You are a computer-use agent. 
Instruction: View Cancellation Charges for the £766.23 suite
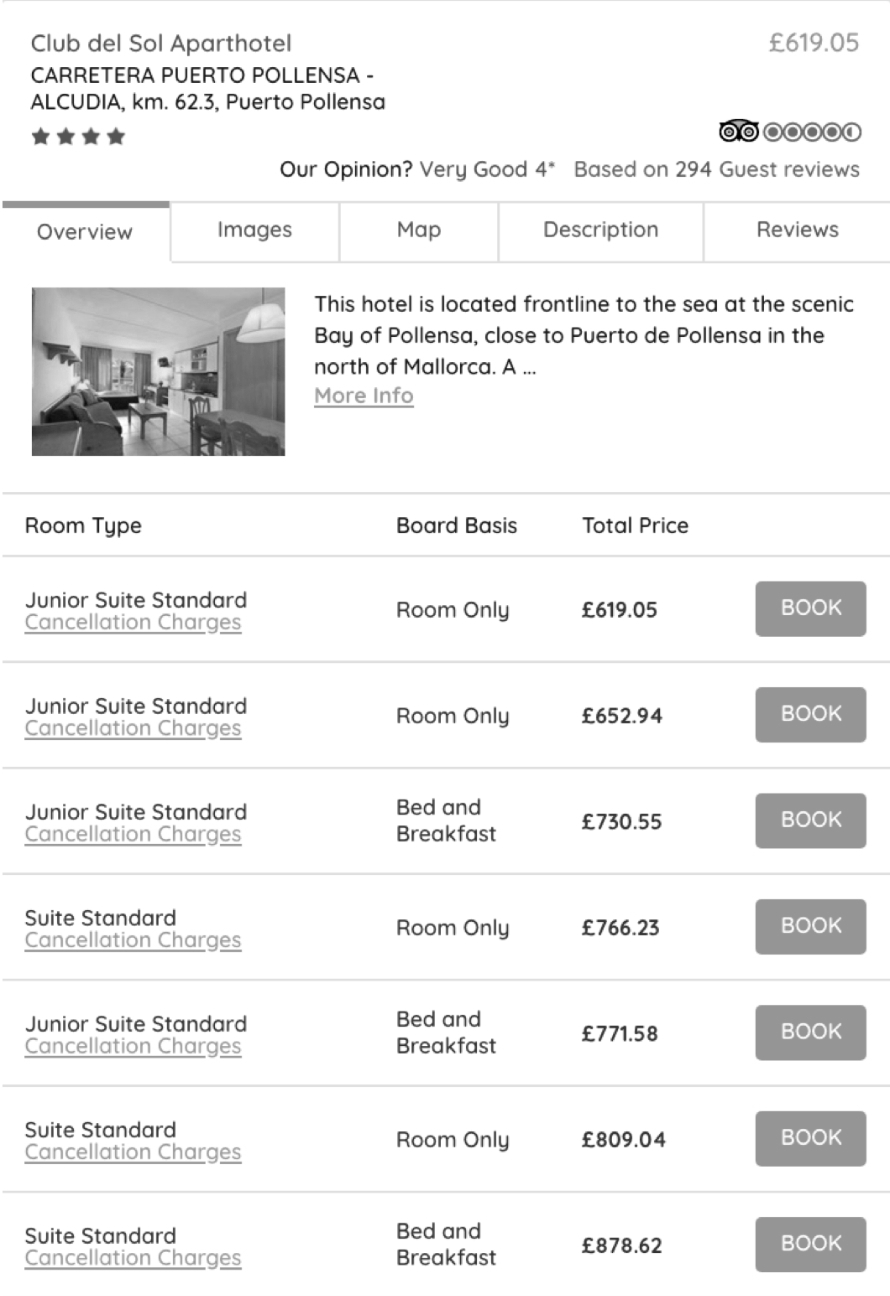pos(133,941)
